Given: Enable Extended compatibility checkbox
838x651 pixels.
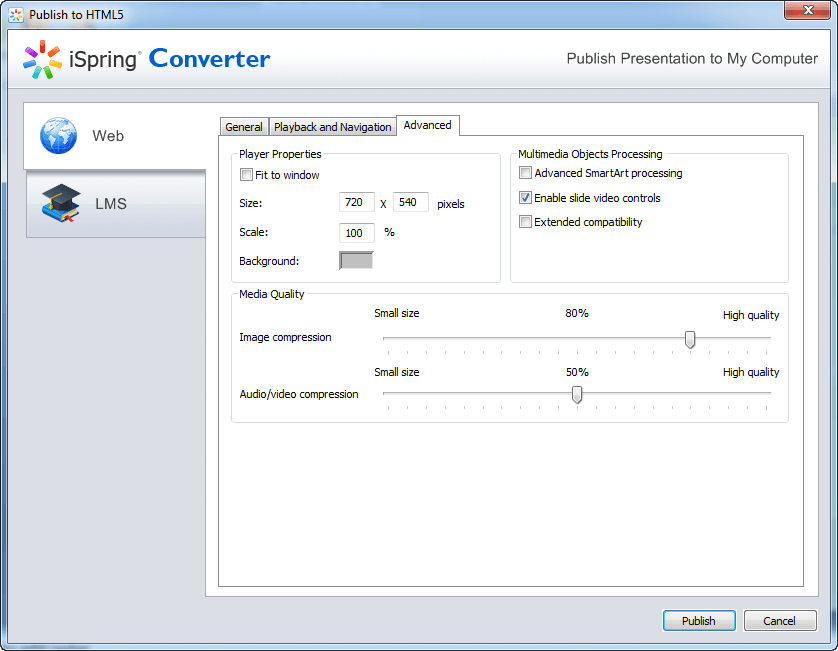Looking at the screenshot, I should tap(525, 222).
